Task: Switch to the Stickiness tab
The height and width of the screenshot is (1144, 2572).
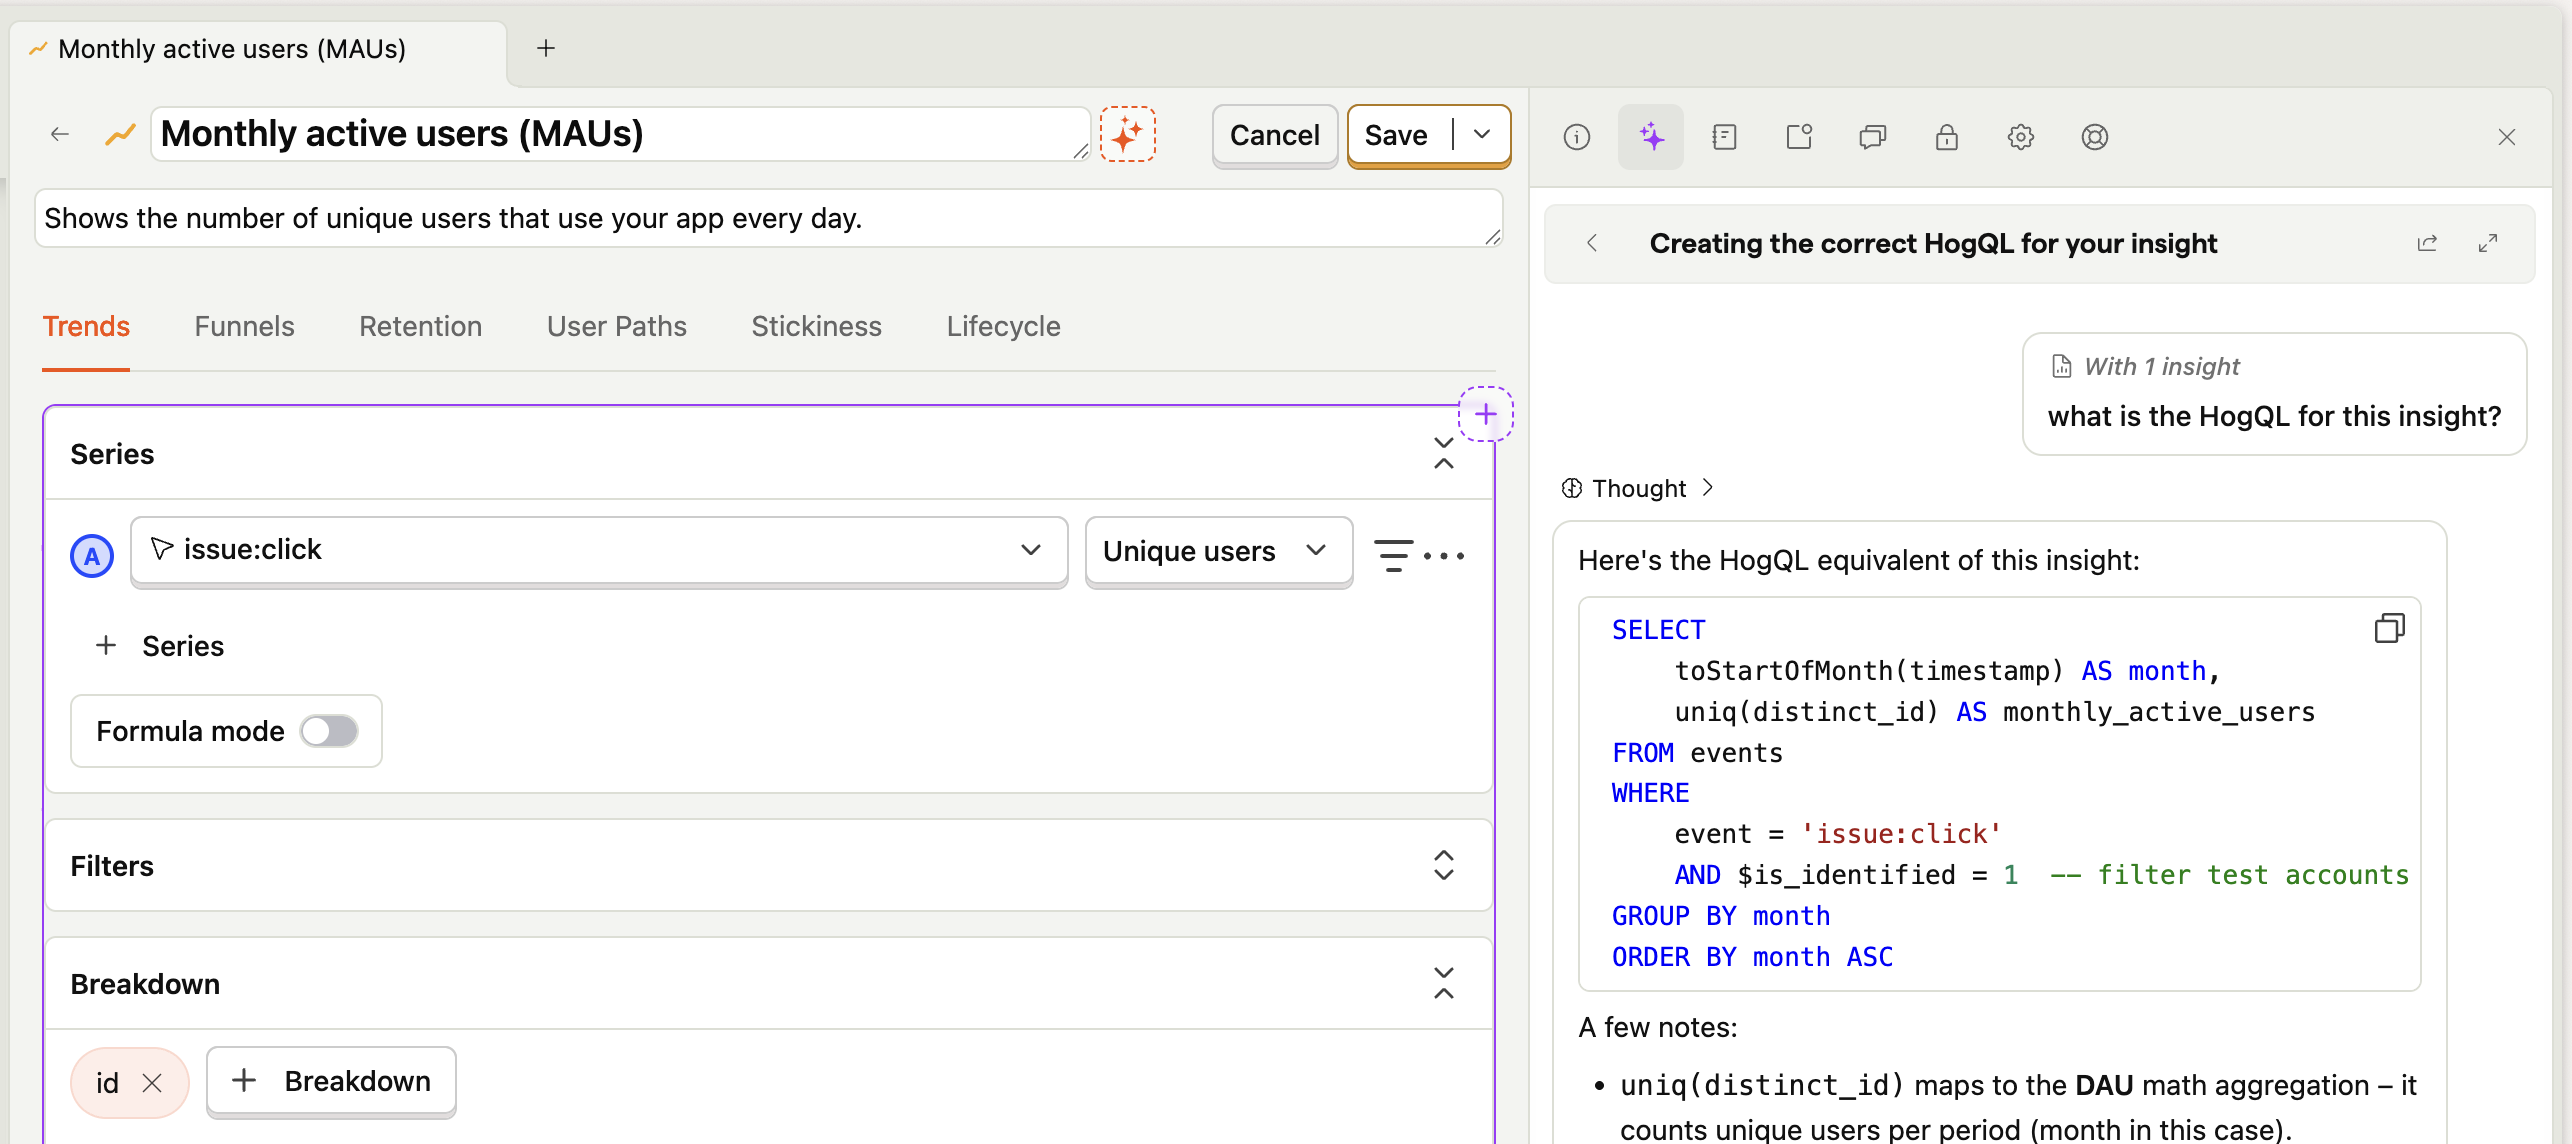Action: (817, 327)
